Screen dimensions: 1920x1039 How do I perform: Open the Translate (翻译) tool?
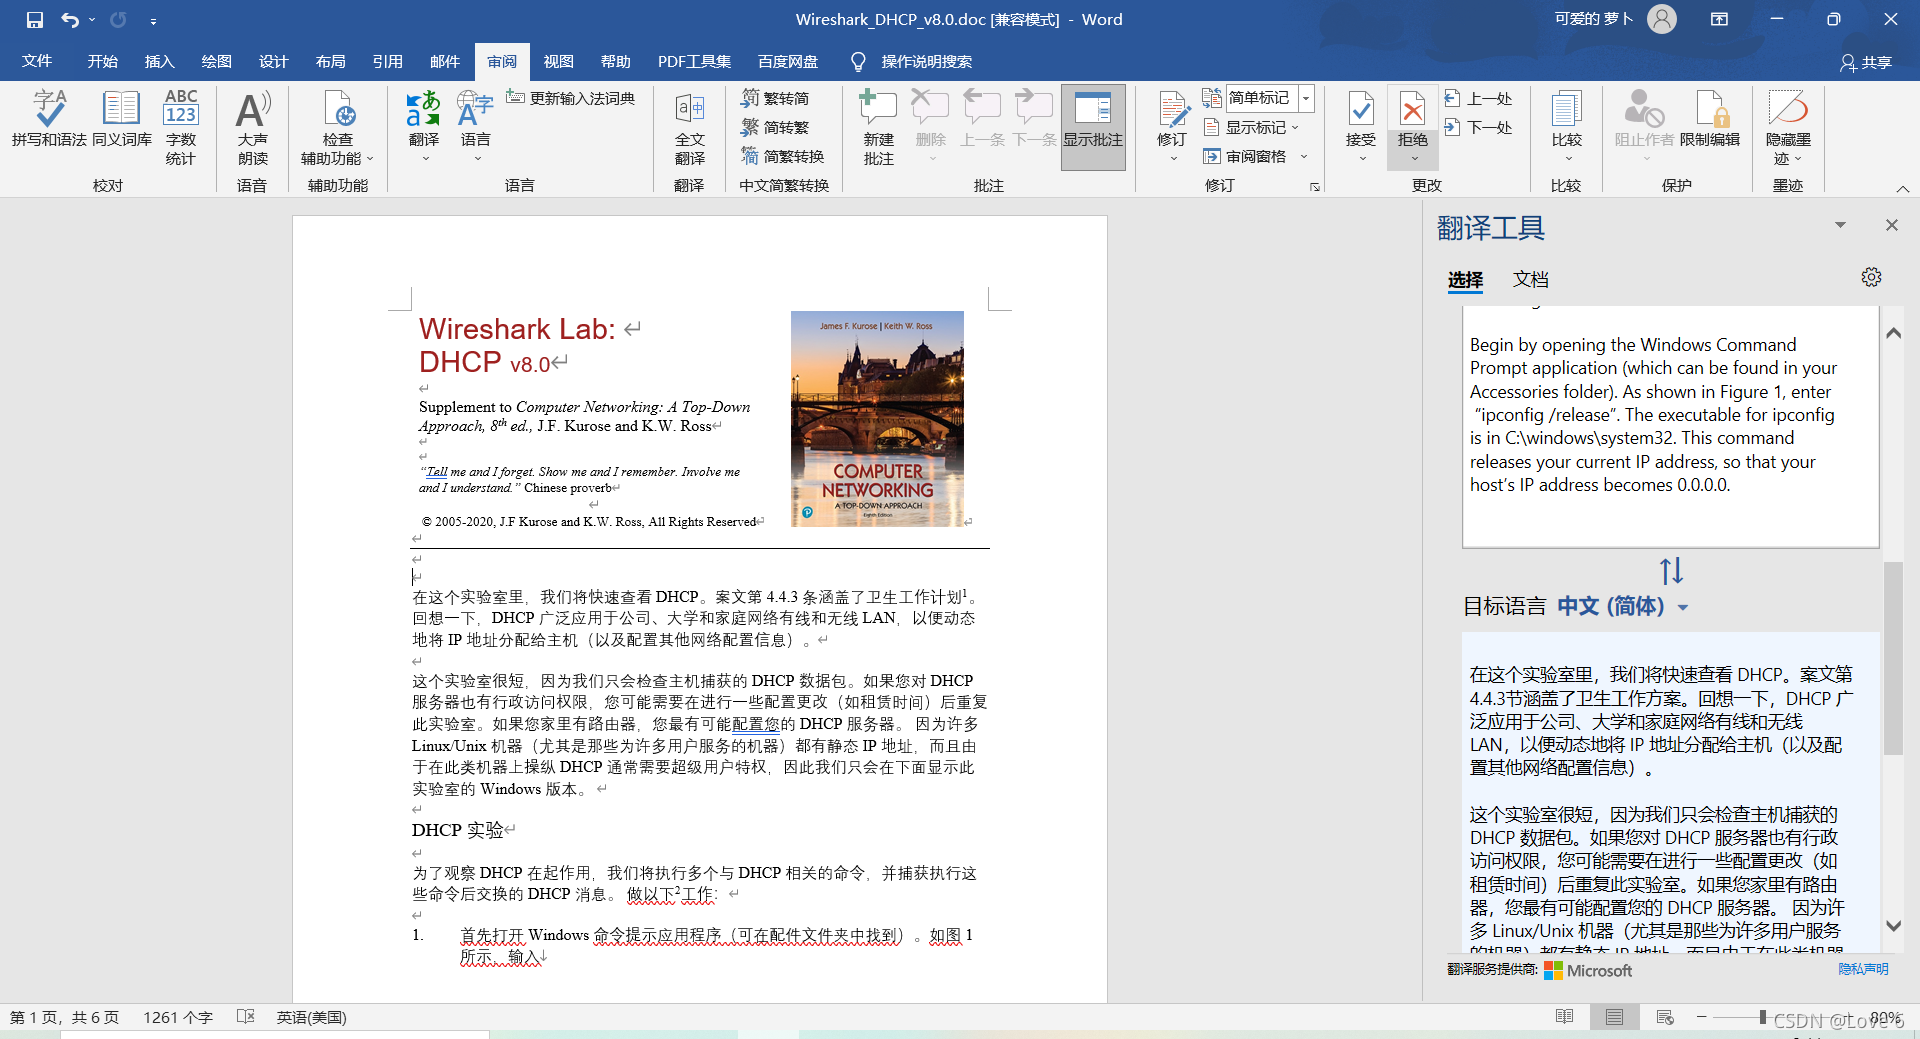424,128
